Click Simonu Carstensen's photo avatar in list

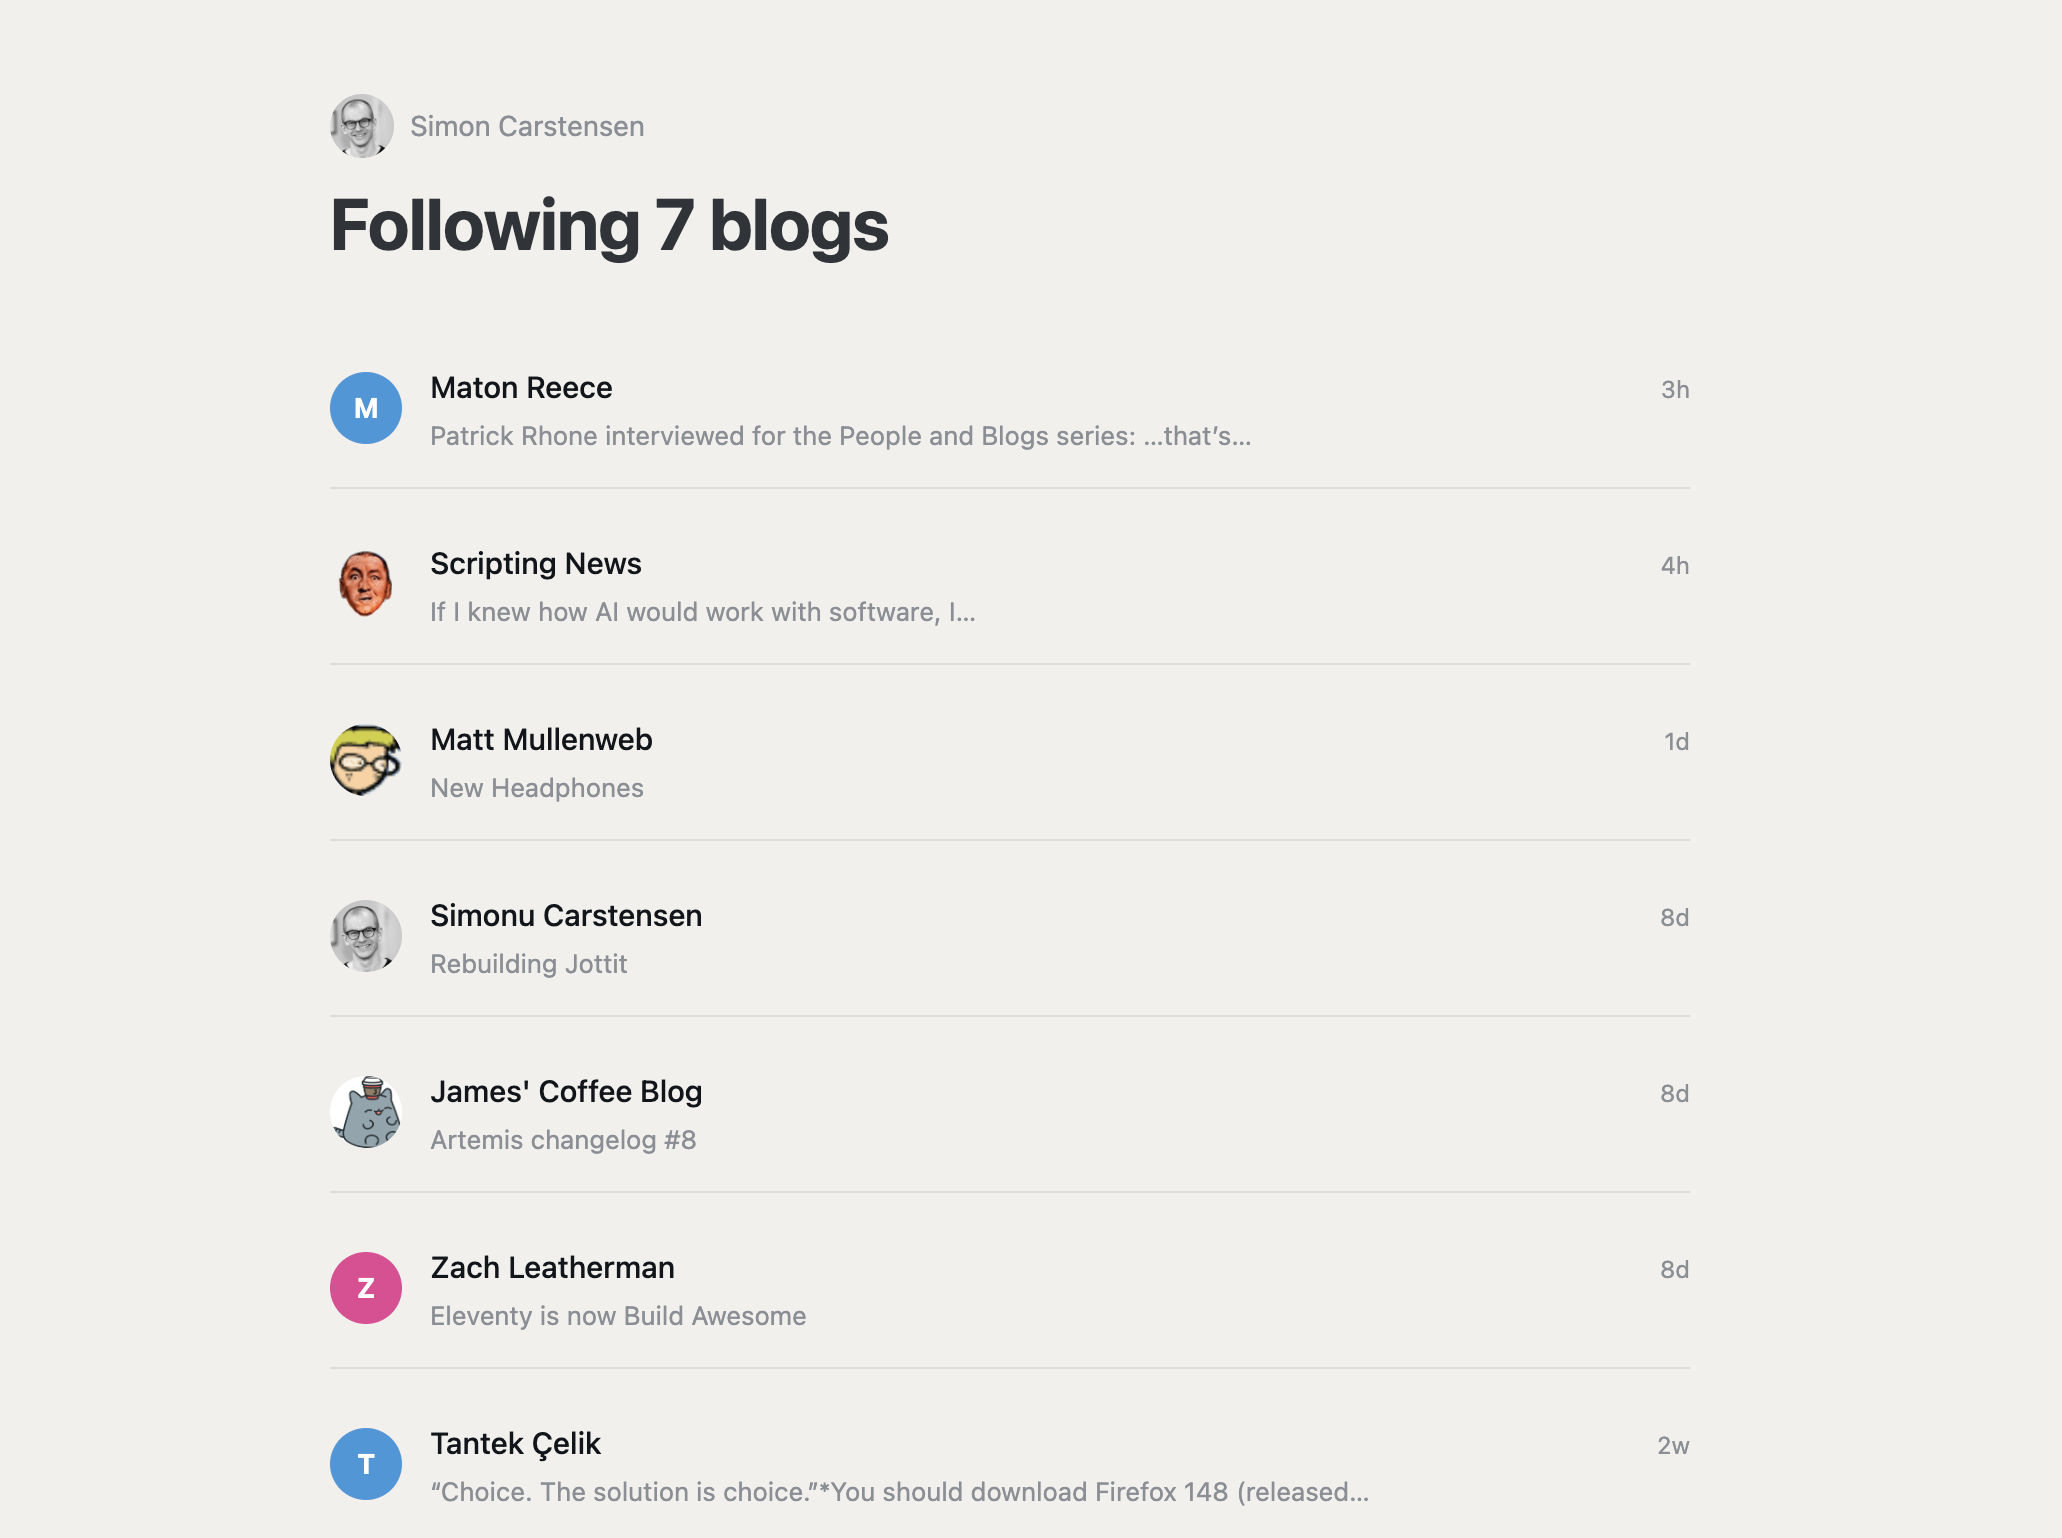tap(366, 936)
